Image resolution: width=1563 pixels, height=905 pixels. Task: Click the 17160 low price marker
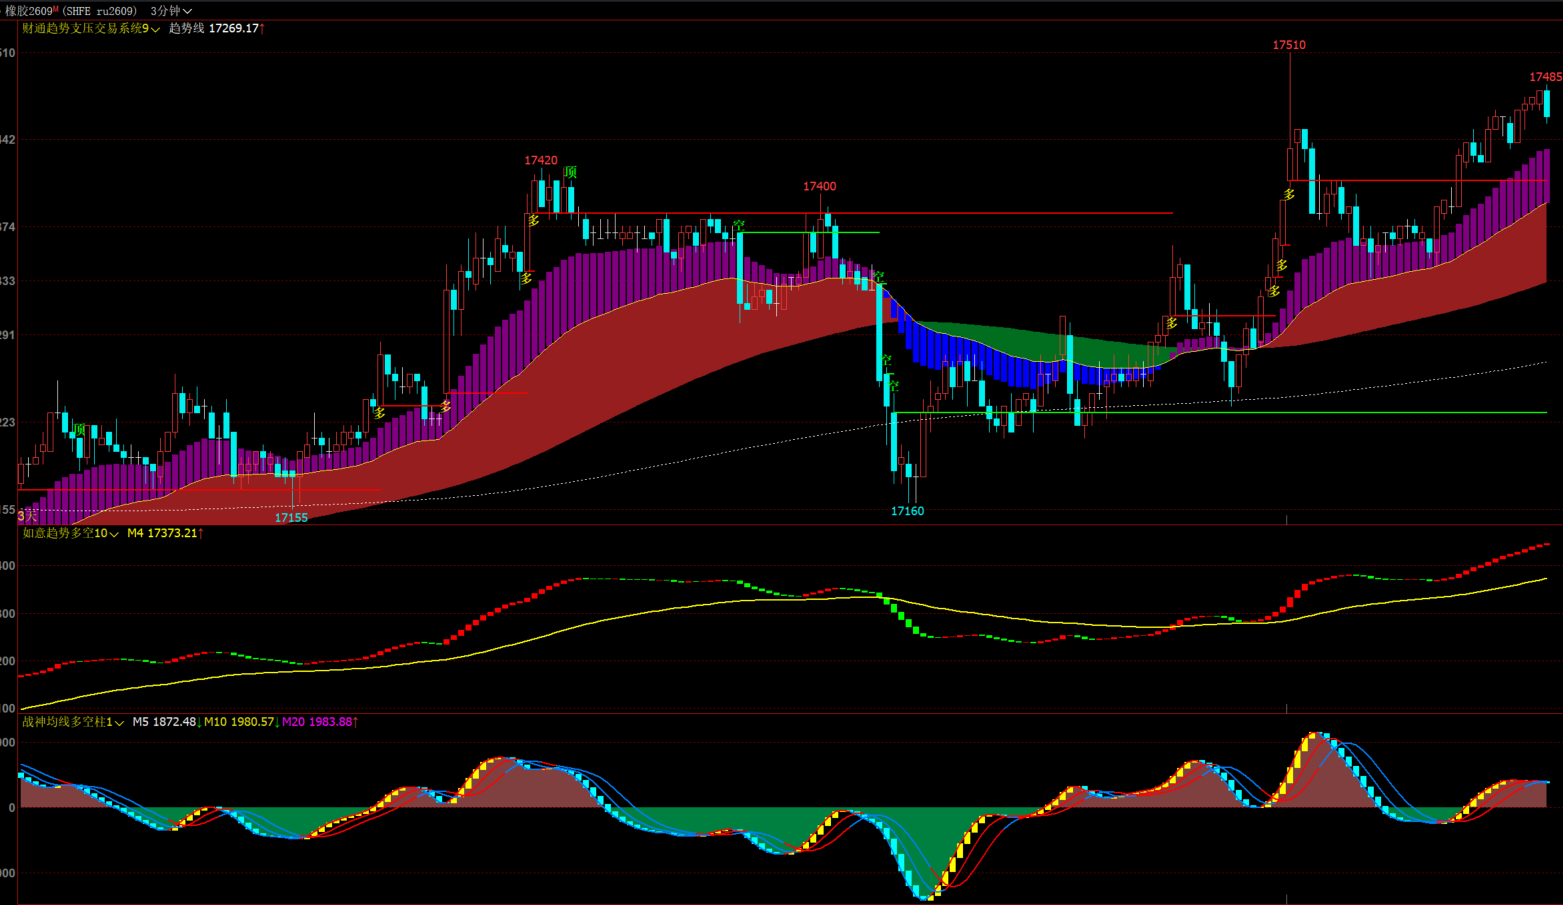[907, 511]
